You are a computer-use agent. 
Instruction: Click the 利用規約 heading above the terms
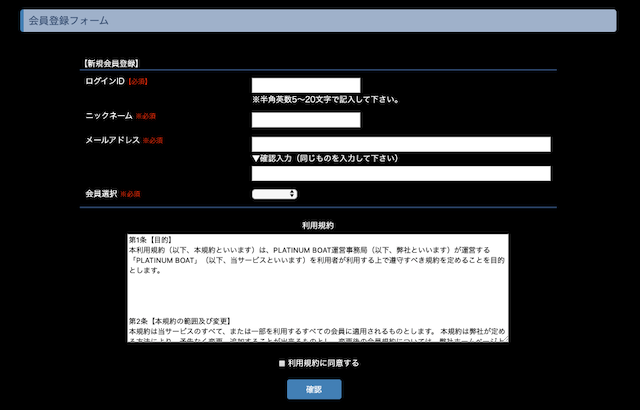pos(318,226)
